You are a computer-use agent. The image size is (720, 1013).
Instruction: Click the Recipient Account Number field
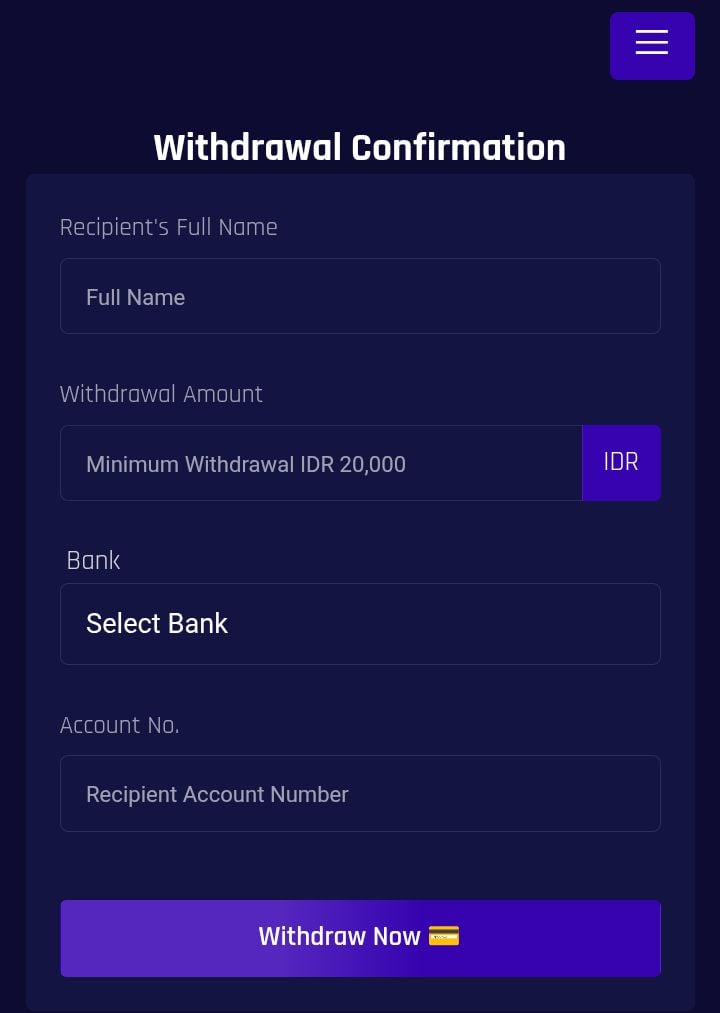[360, 794]
